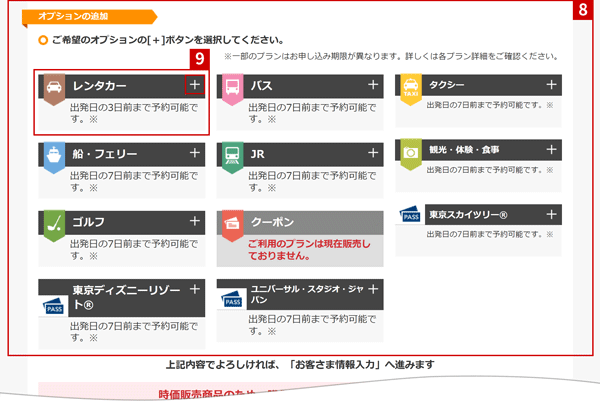600x406 pixels.
Task: Expand レンタカー option with plus button
Action: (195, 86)
